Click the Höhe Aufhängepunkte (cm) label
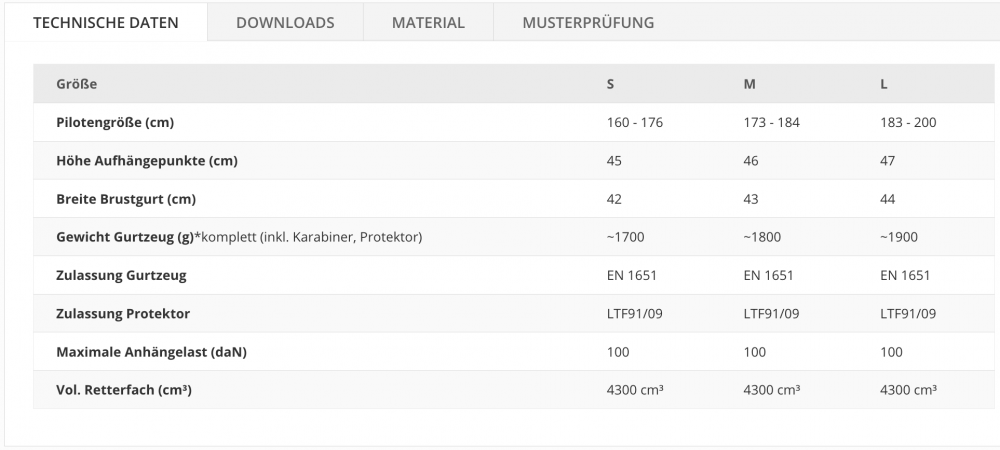Image resolution: width=1000 pixels, height=450 pixels. pyautogui.click(x=147, y=161)
